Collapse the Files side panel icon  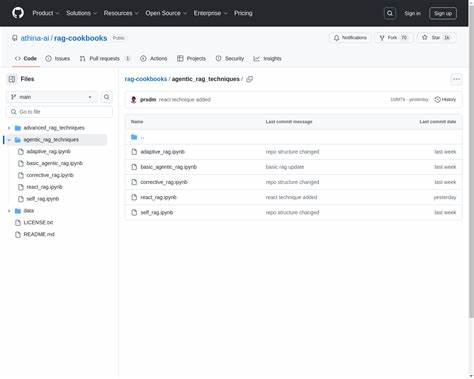pyautogui.click(x=12, y=79)
